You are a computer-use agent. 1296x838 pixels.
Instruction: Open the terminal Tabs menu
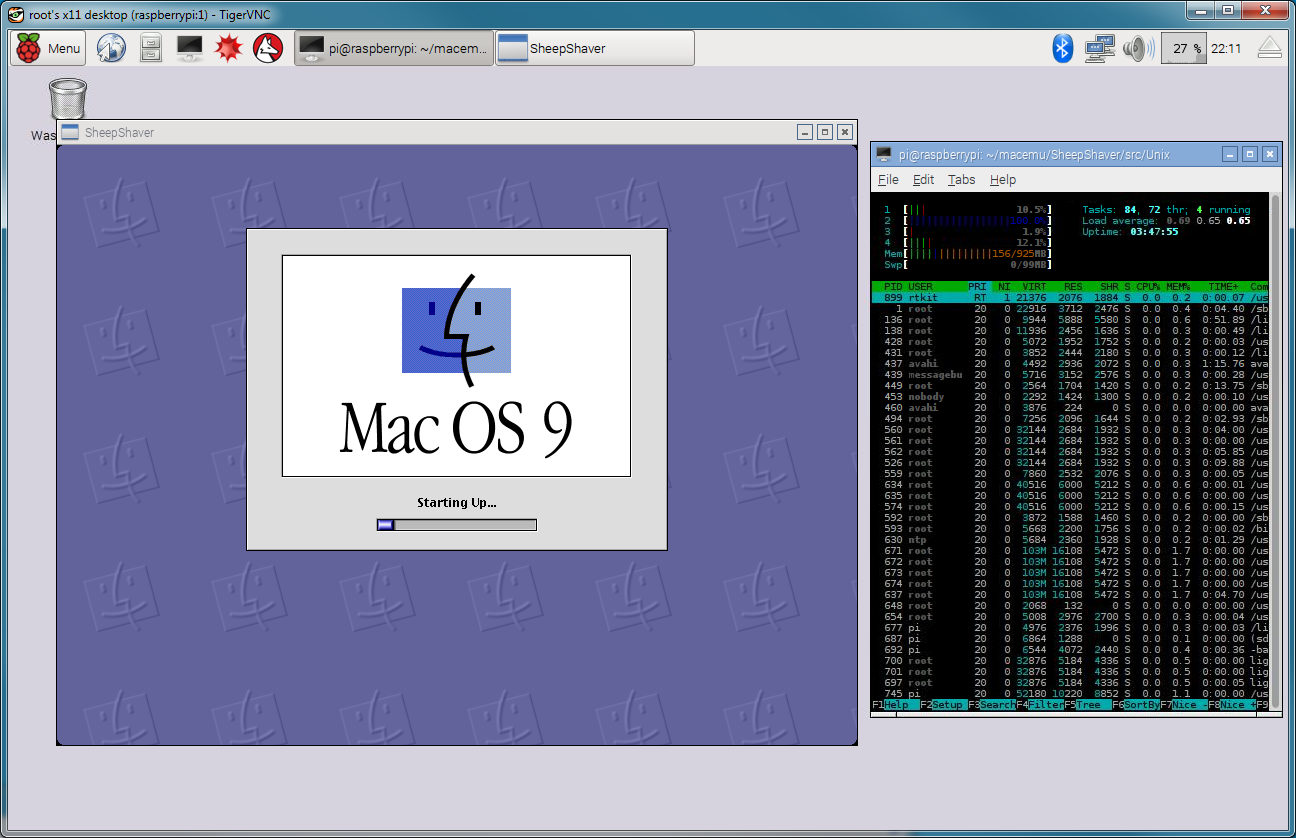[961, 180]
